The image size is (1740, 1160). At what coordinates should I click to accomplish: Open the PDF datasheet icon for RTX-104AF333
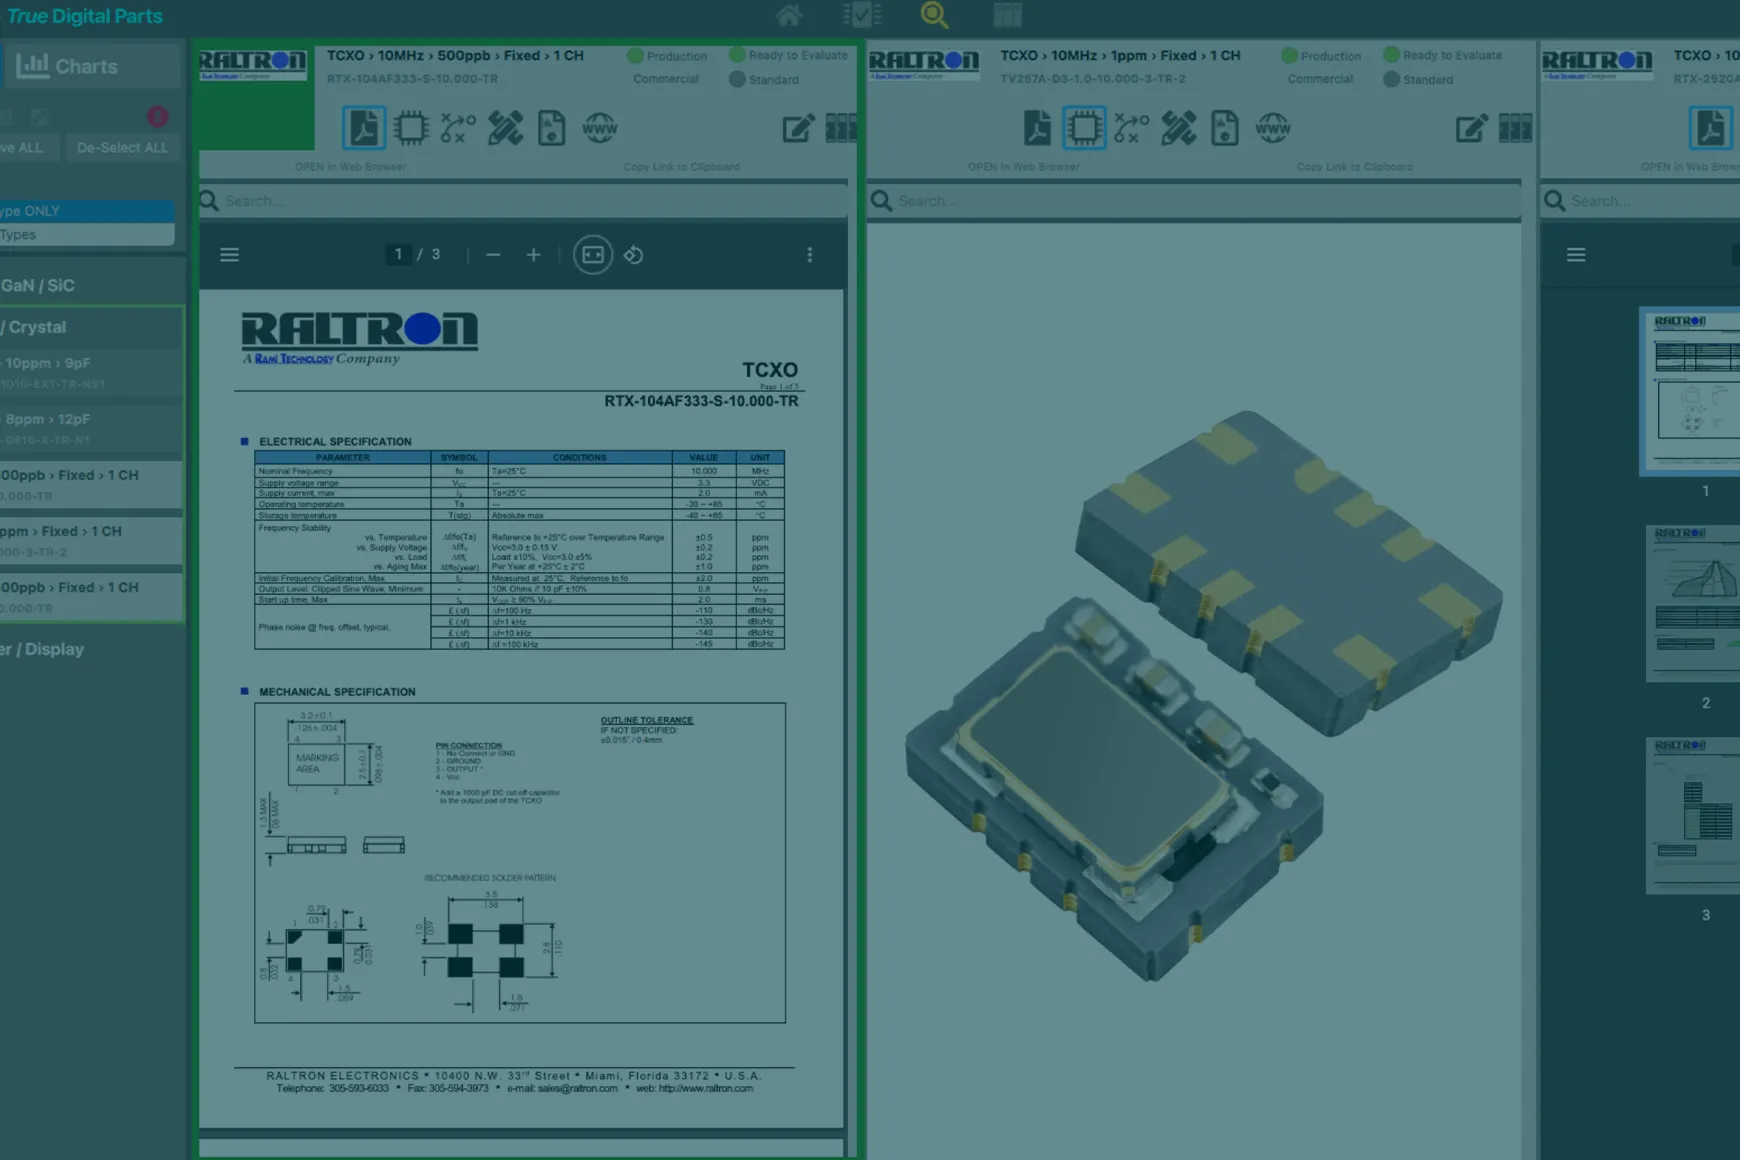[x=365, y=128]
